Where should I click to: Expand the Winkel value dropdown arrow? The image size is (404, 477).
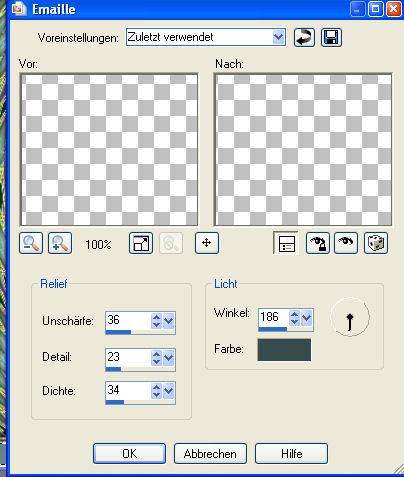pos(306,318)
